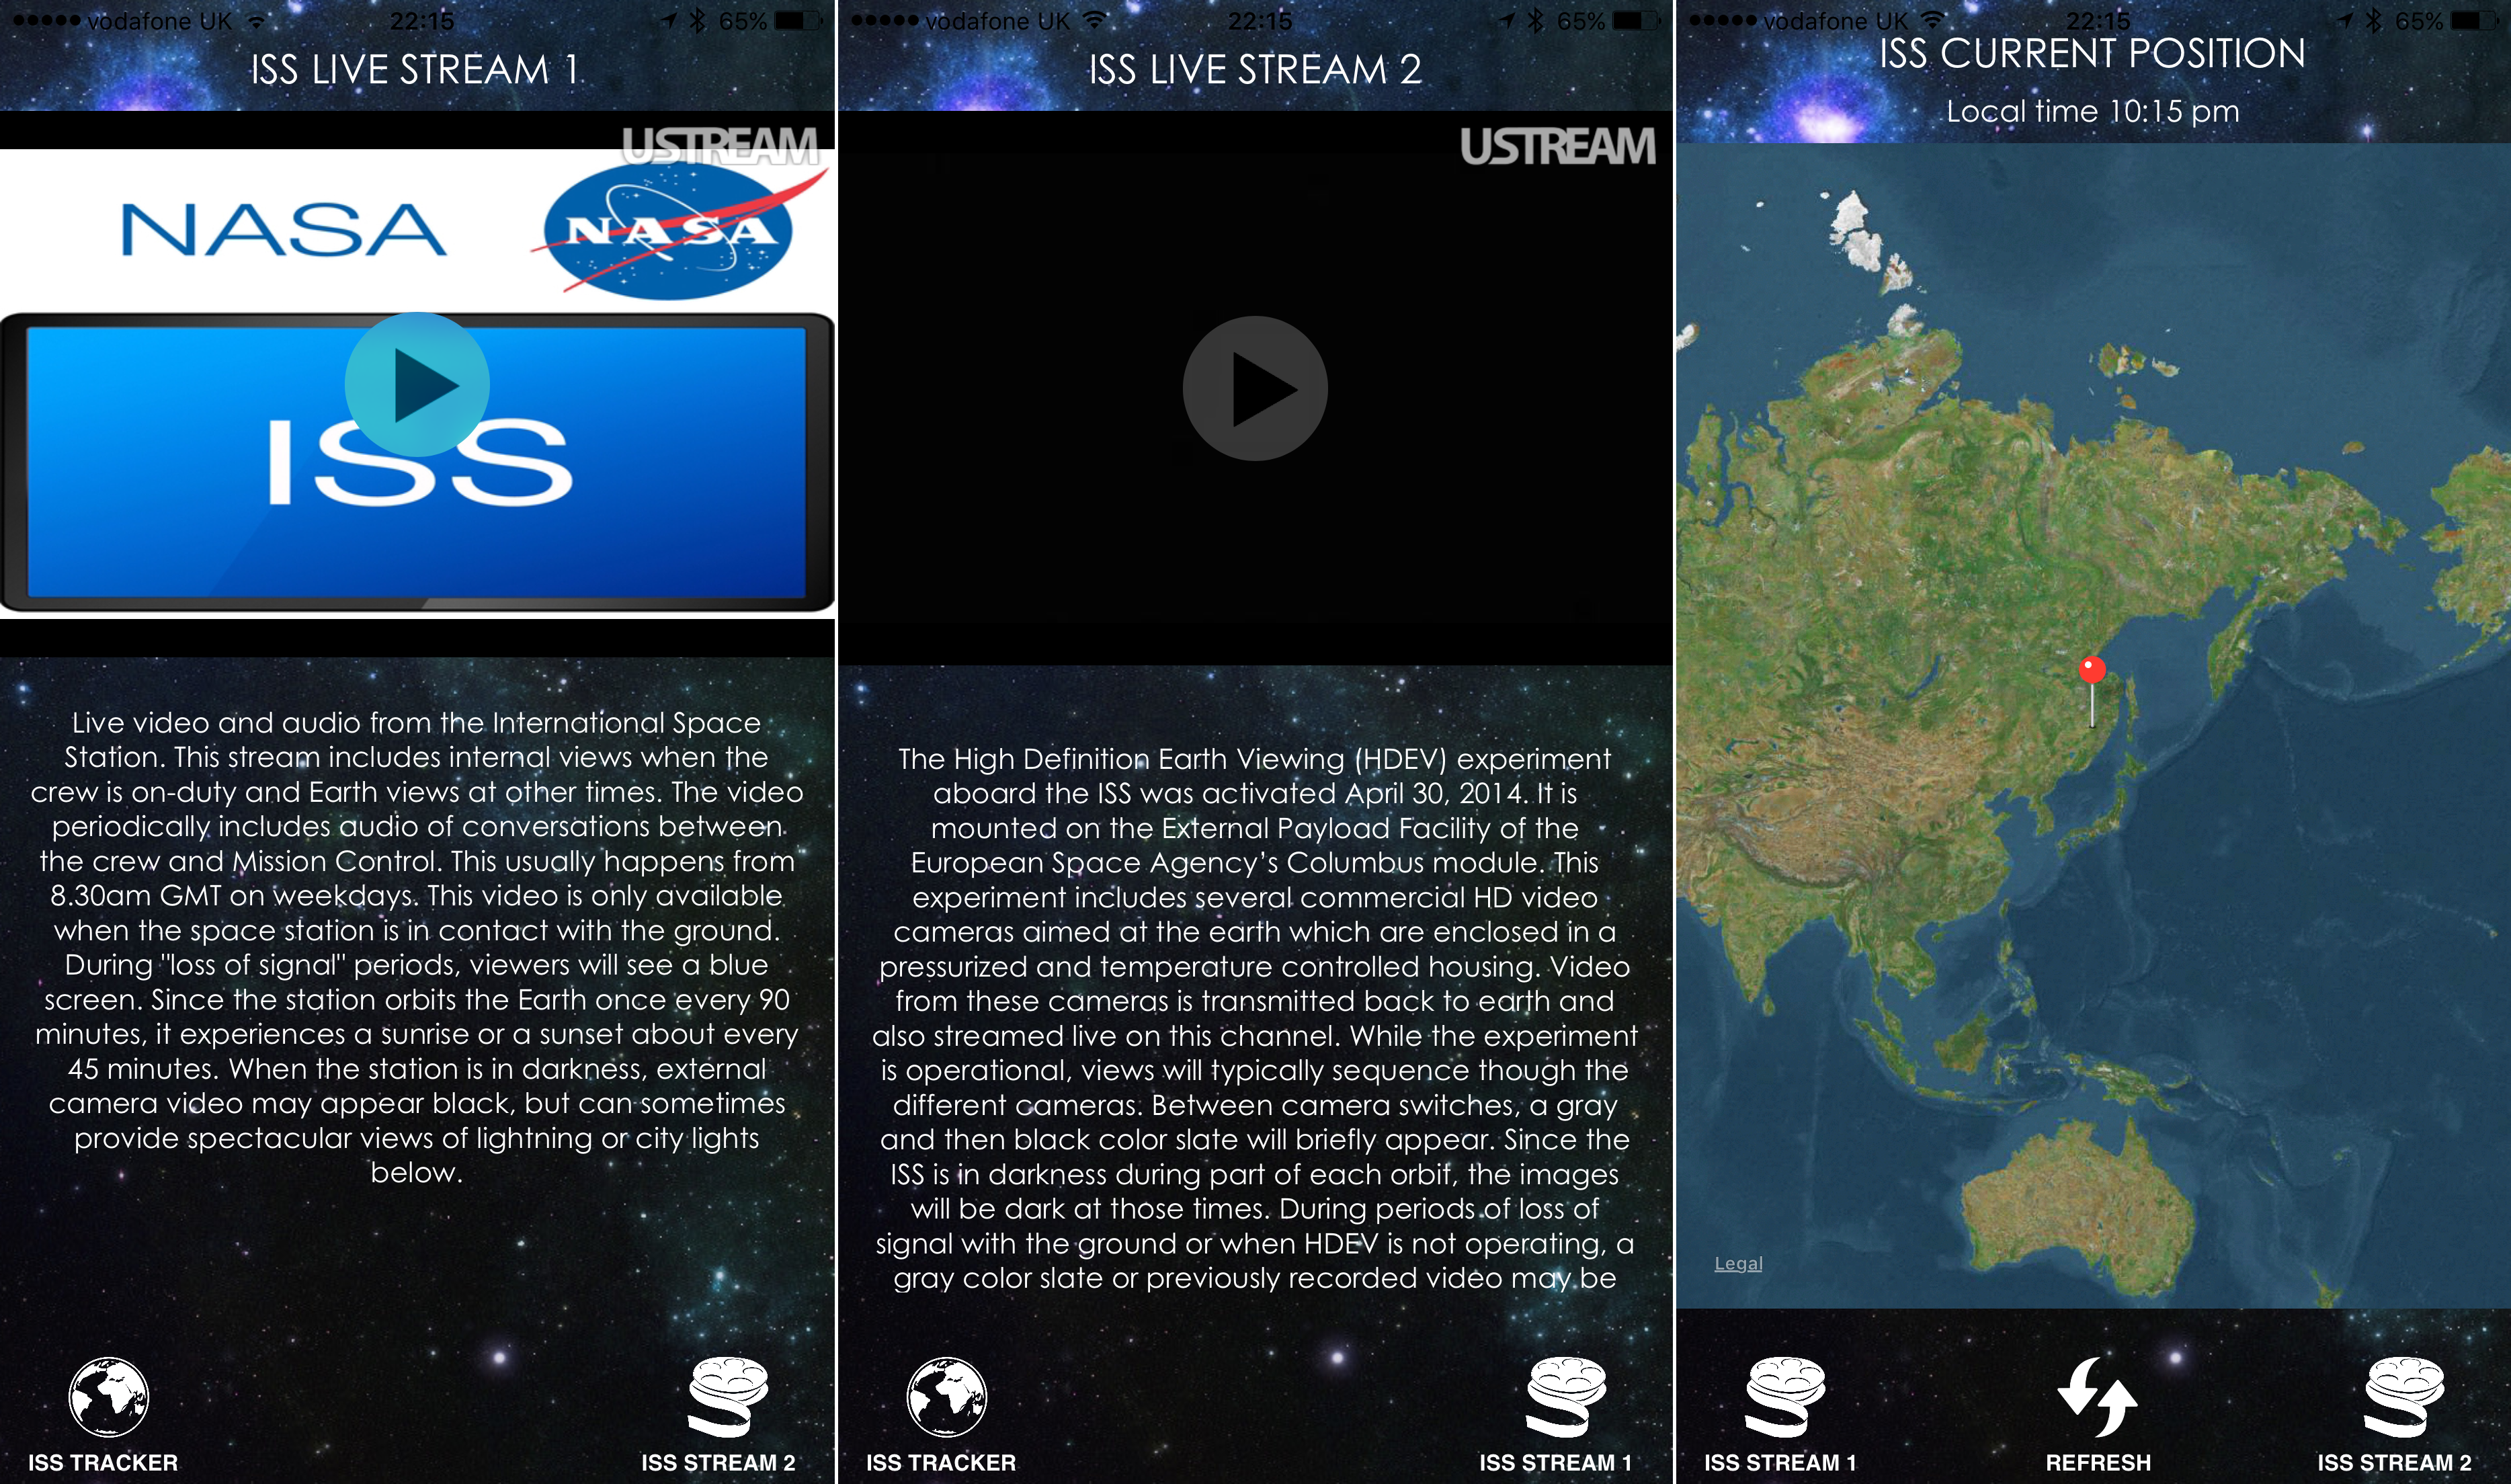Tap the Refresh arrows icon
The height and width of the screenshot is (1484, 2511).
tap(2097, 1396)
